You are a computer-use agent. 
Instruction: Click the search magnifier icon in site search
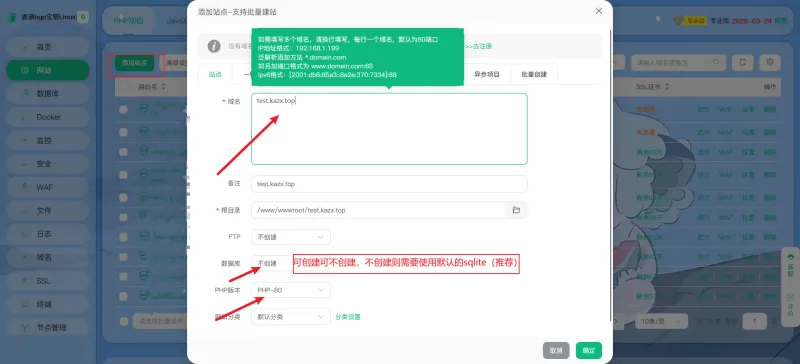pyautogui.click(x=716, y=62)
